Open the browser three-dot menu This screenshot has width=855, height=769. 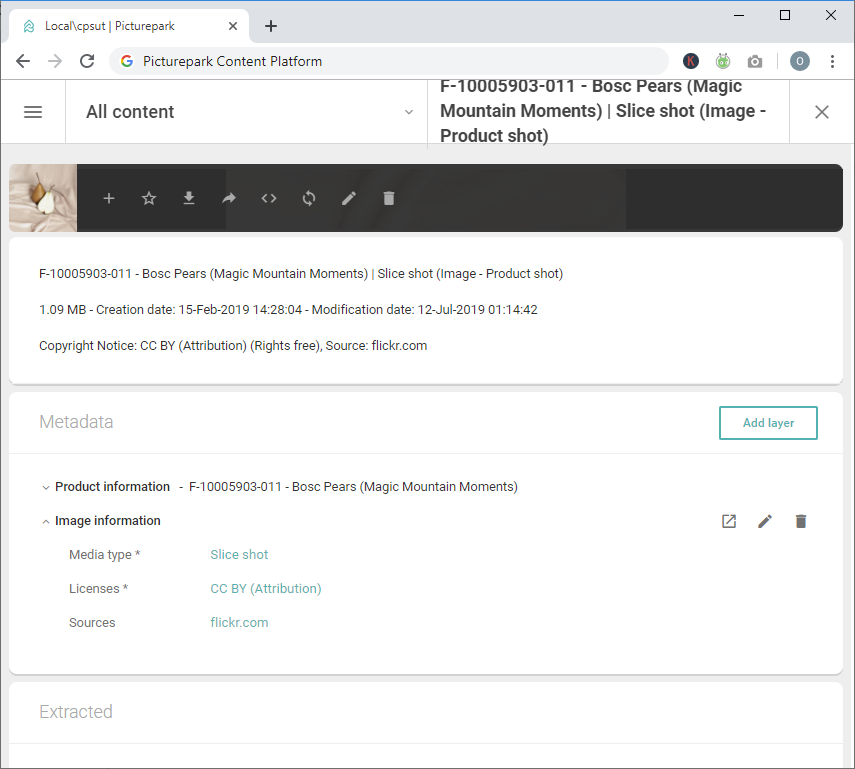tap(832, 61)
